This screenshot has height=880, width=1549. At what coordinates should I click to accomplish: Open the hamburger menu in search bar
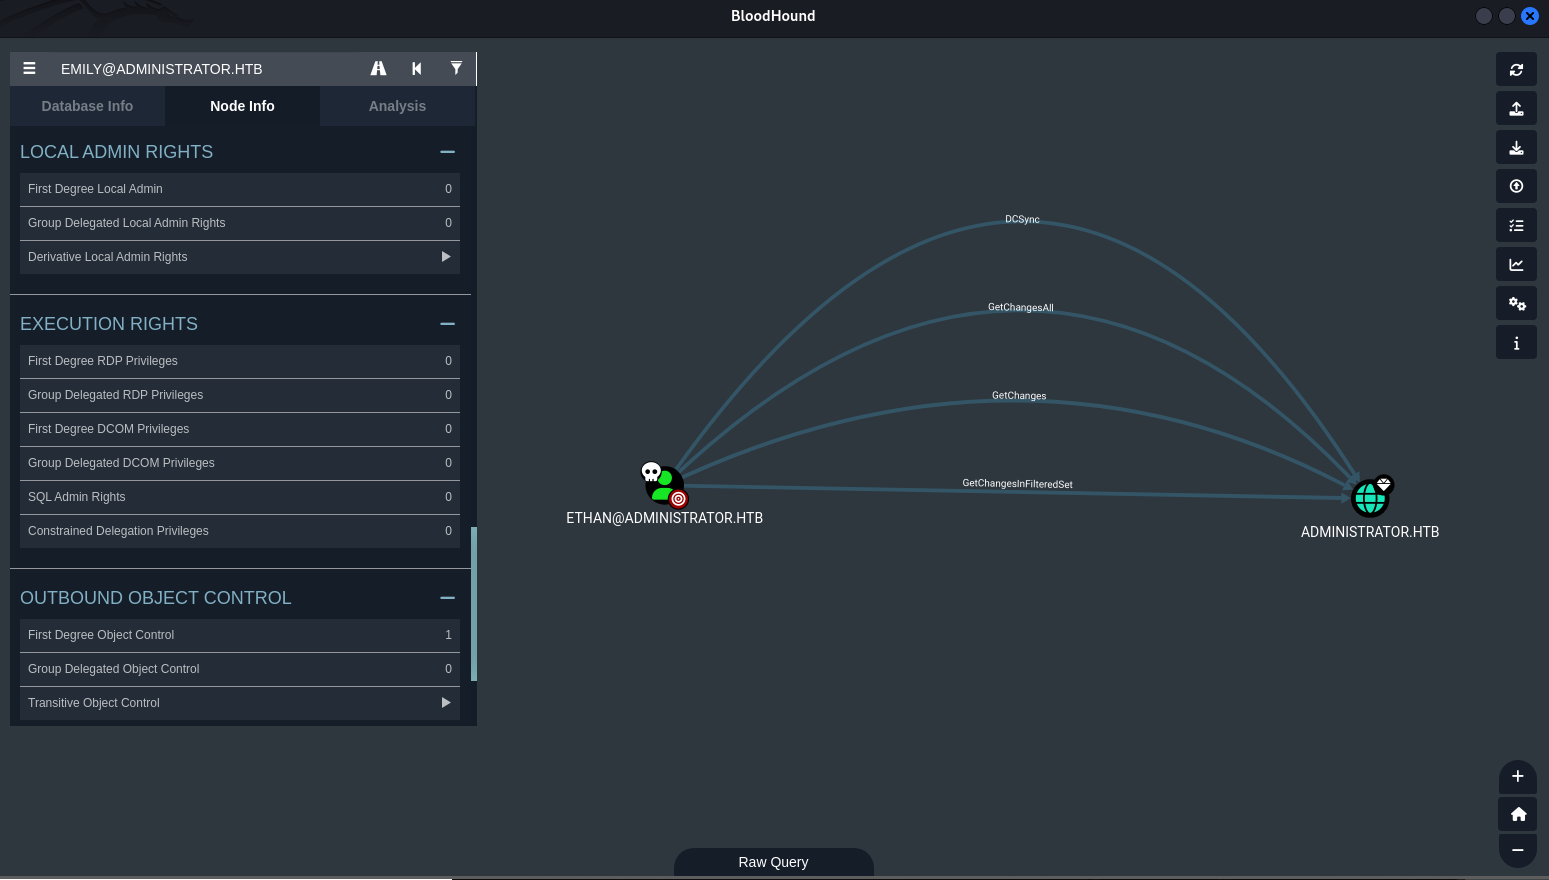coord(30,69)
